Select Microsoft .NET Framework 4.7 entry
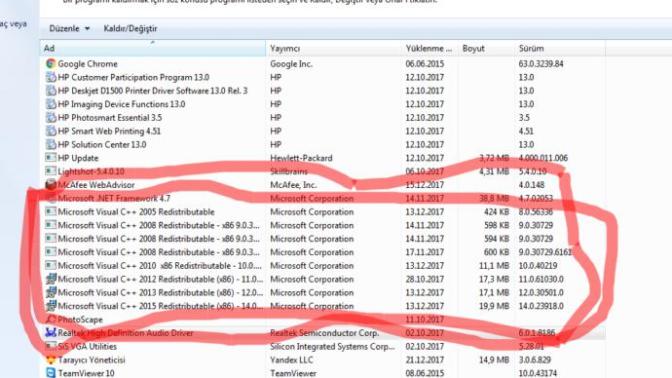 pos(114,198)
